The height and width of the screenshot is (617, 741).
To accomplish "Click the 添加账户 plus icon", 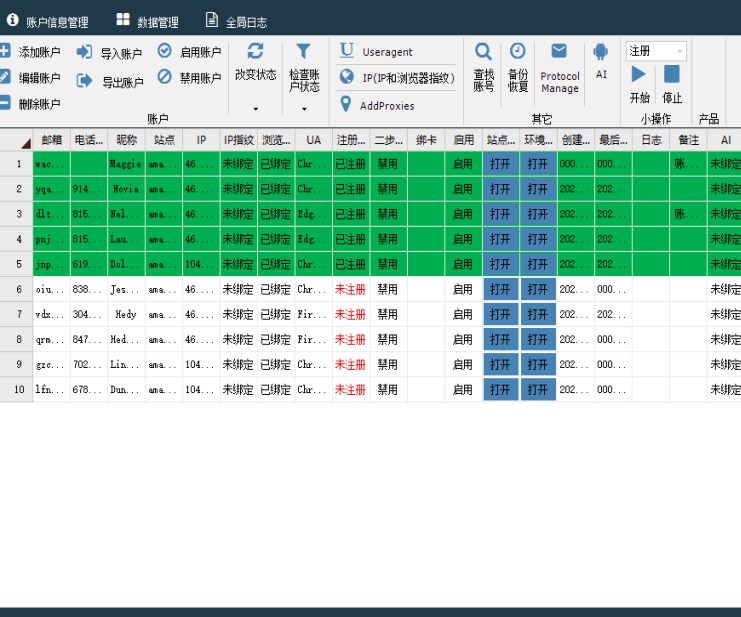I will (x=5, y=51).
